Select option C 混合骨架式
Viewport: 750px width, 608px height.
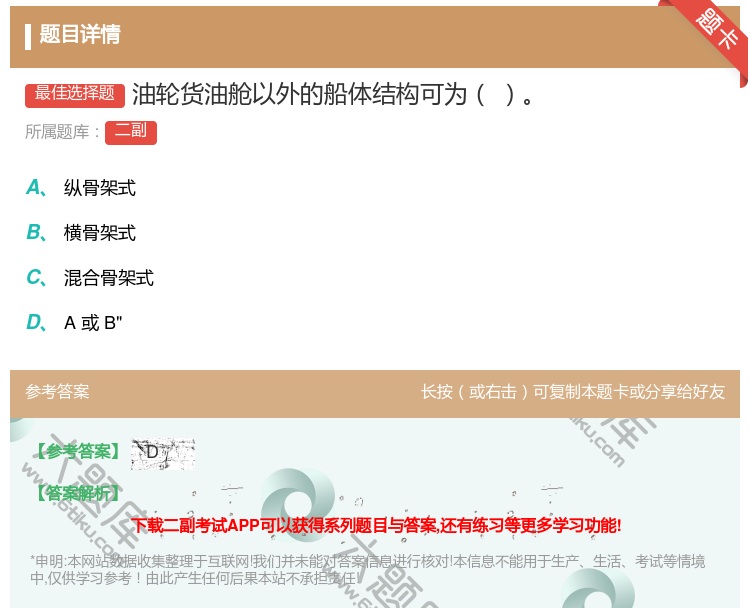[90, 277]
